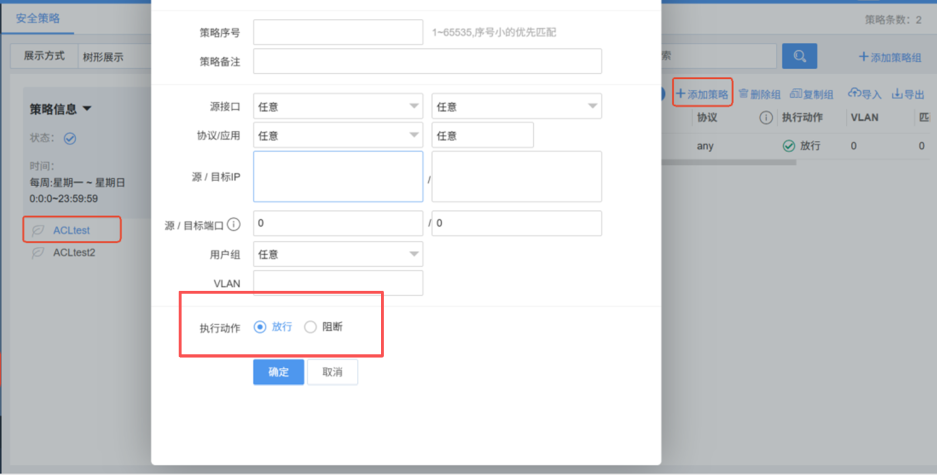This screenshot has width=937, height=475.
Task: Click the info icon next to 协议 column
Action: point(765,118)
